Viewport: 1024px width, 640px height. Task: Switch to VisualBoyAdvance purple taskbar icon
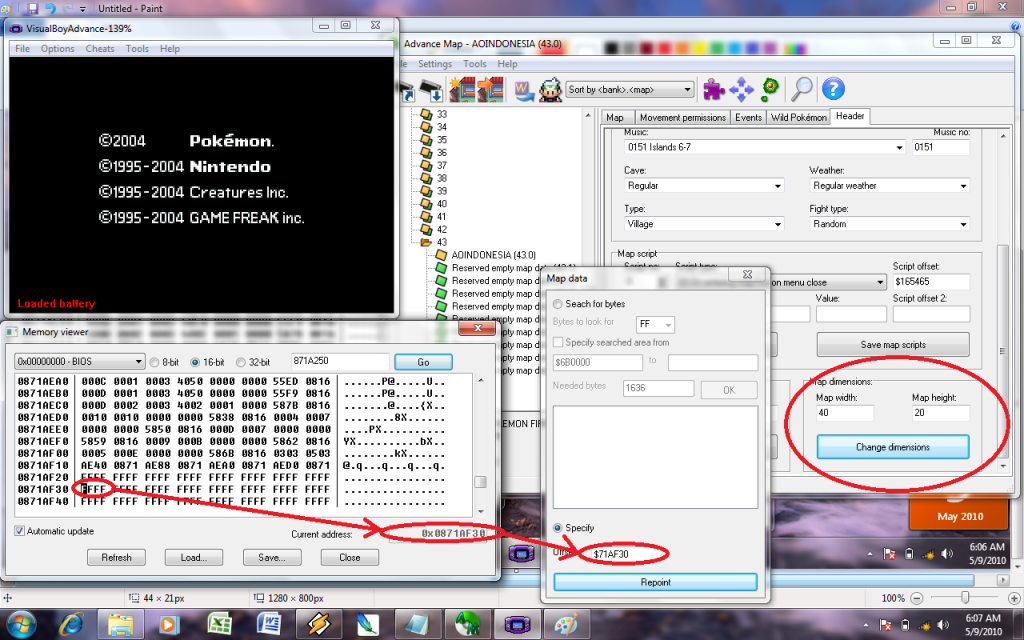pyautogui.click(x=517, y=625)
